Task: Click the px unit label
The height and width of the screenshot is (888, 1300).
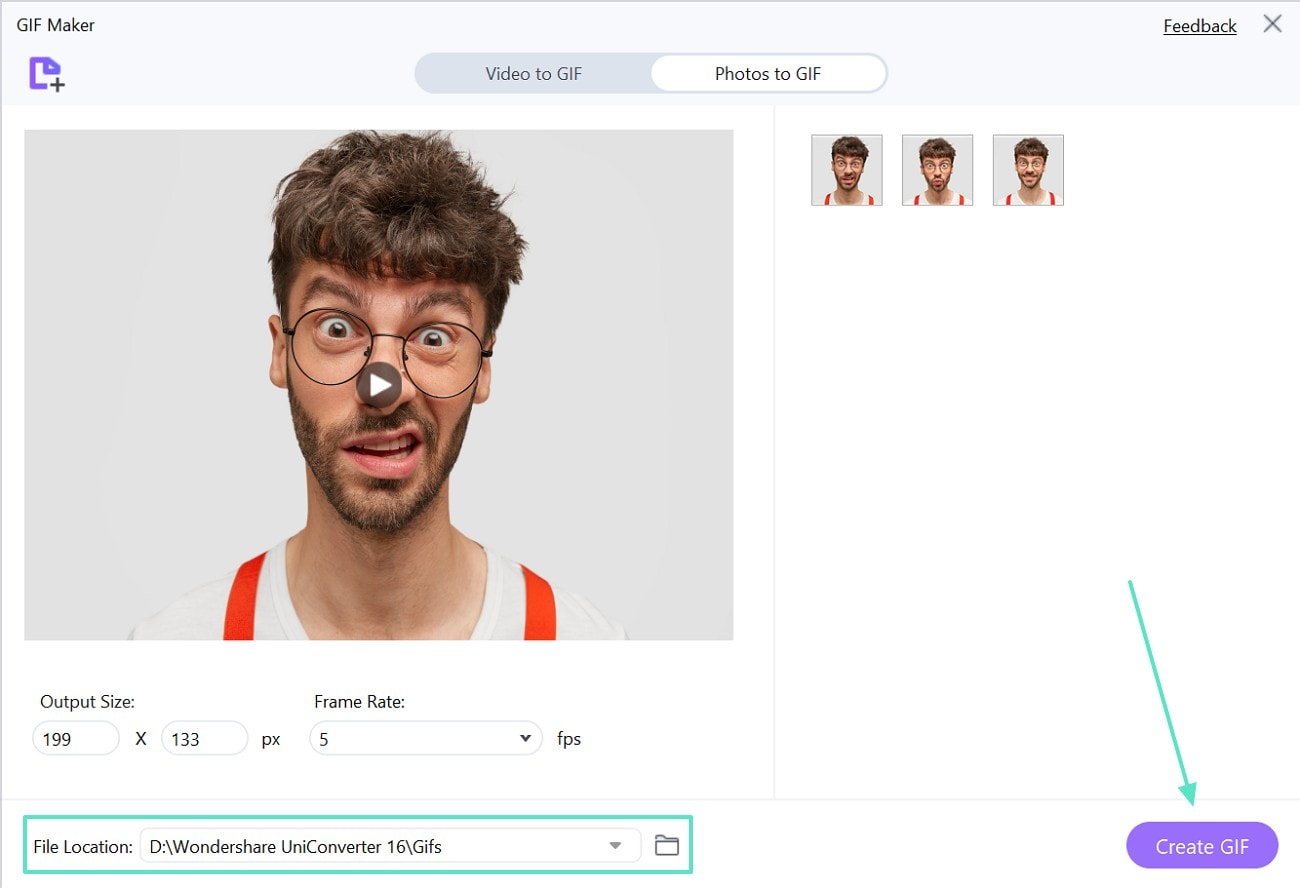Action: point(271,741)
